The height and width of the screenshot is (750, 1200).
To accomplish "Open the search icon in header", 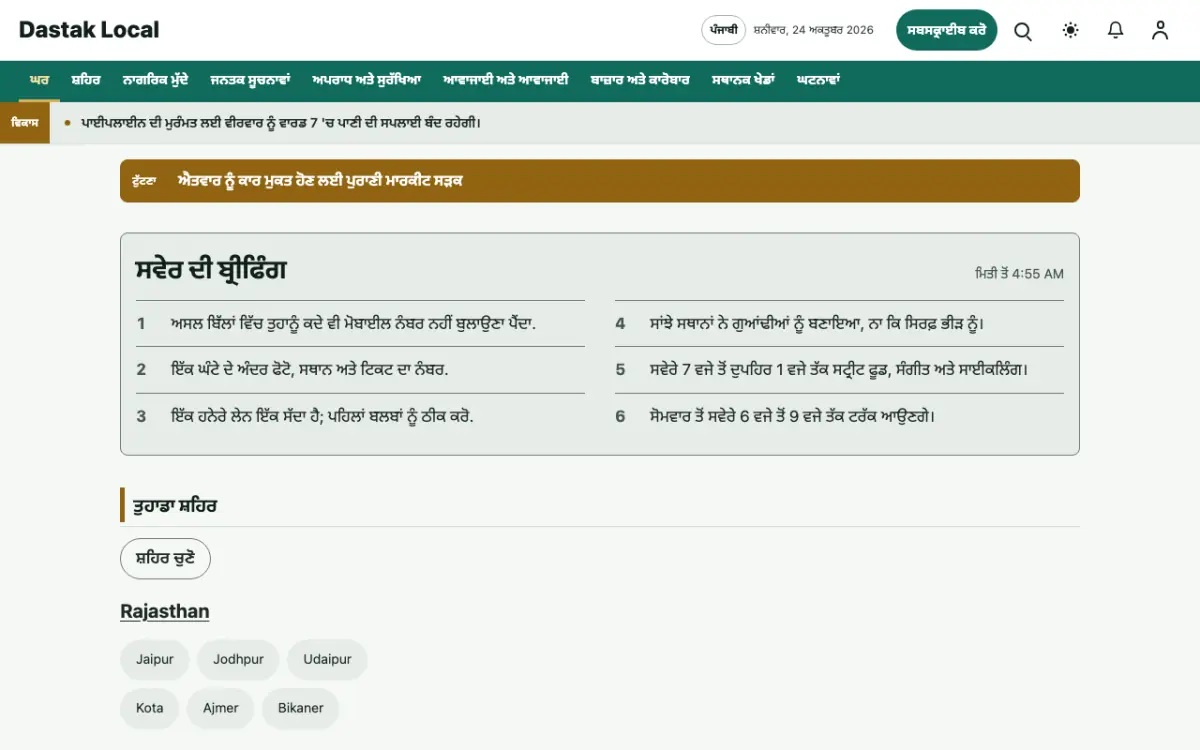I will pos(1023,31).
